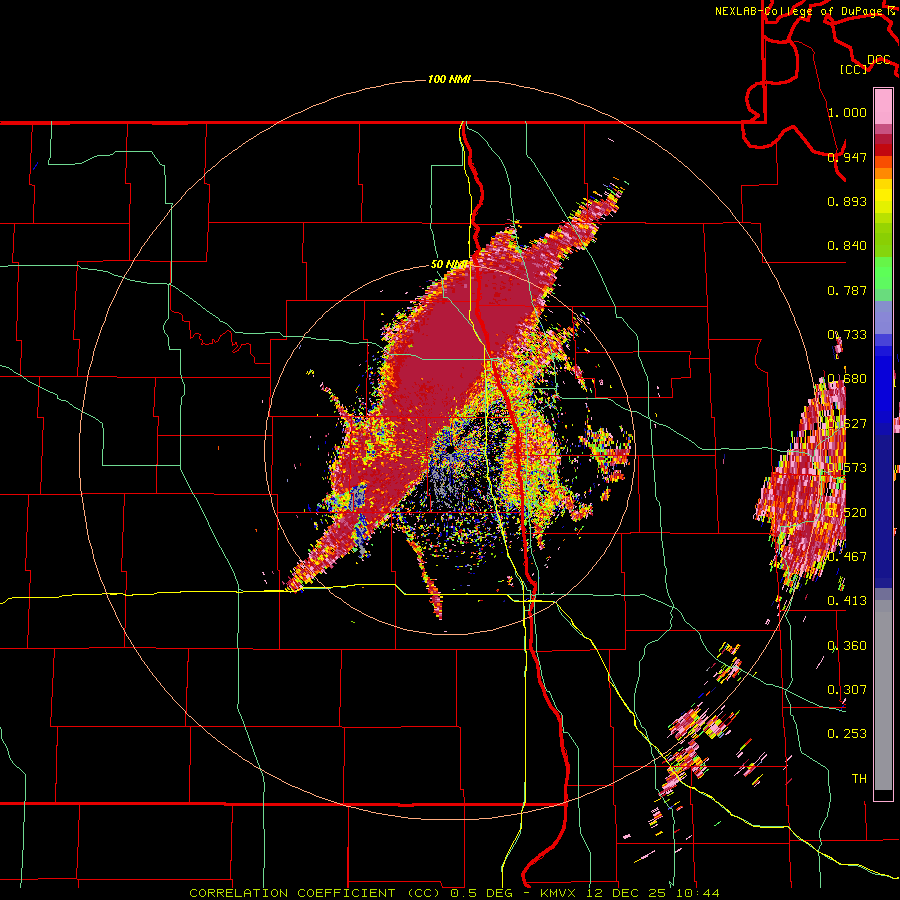Image resolution: width=900 pixels, height=900 pixels.
Task: Click the 100 NMI range ring label
Action: pyautogui.click(x=449, y=79)
